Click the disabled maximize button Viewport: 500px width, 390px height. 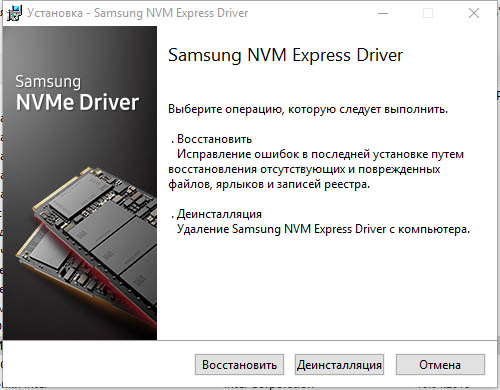click(428, 13)
